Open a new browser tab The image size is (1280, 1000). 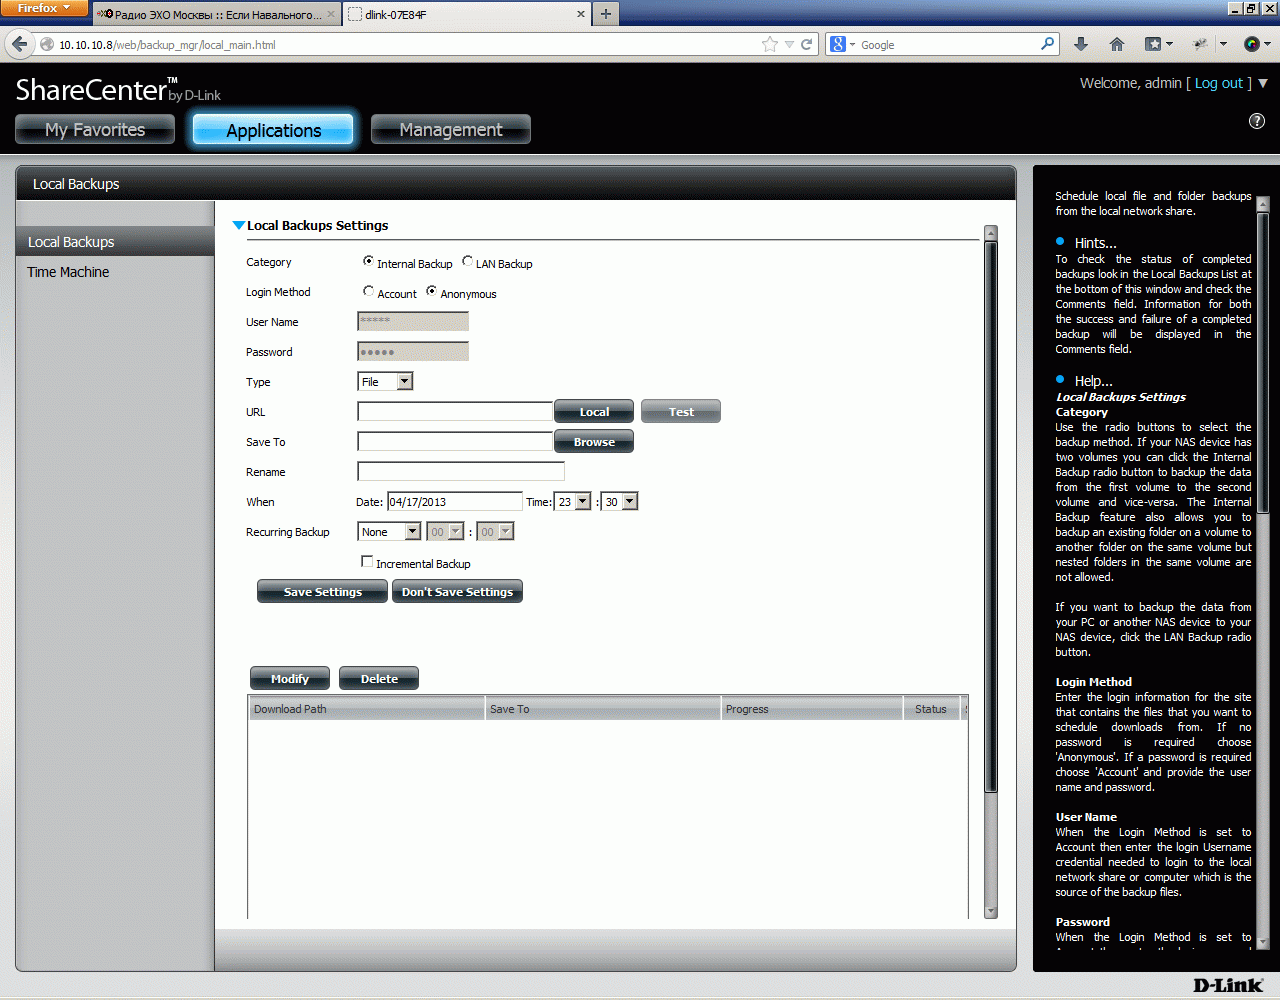(x=606, y=14)
